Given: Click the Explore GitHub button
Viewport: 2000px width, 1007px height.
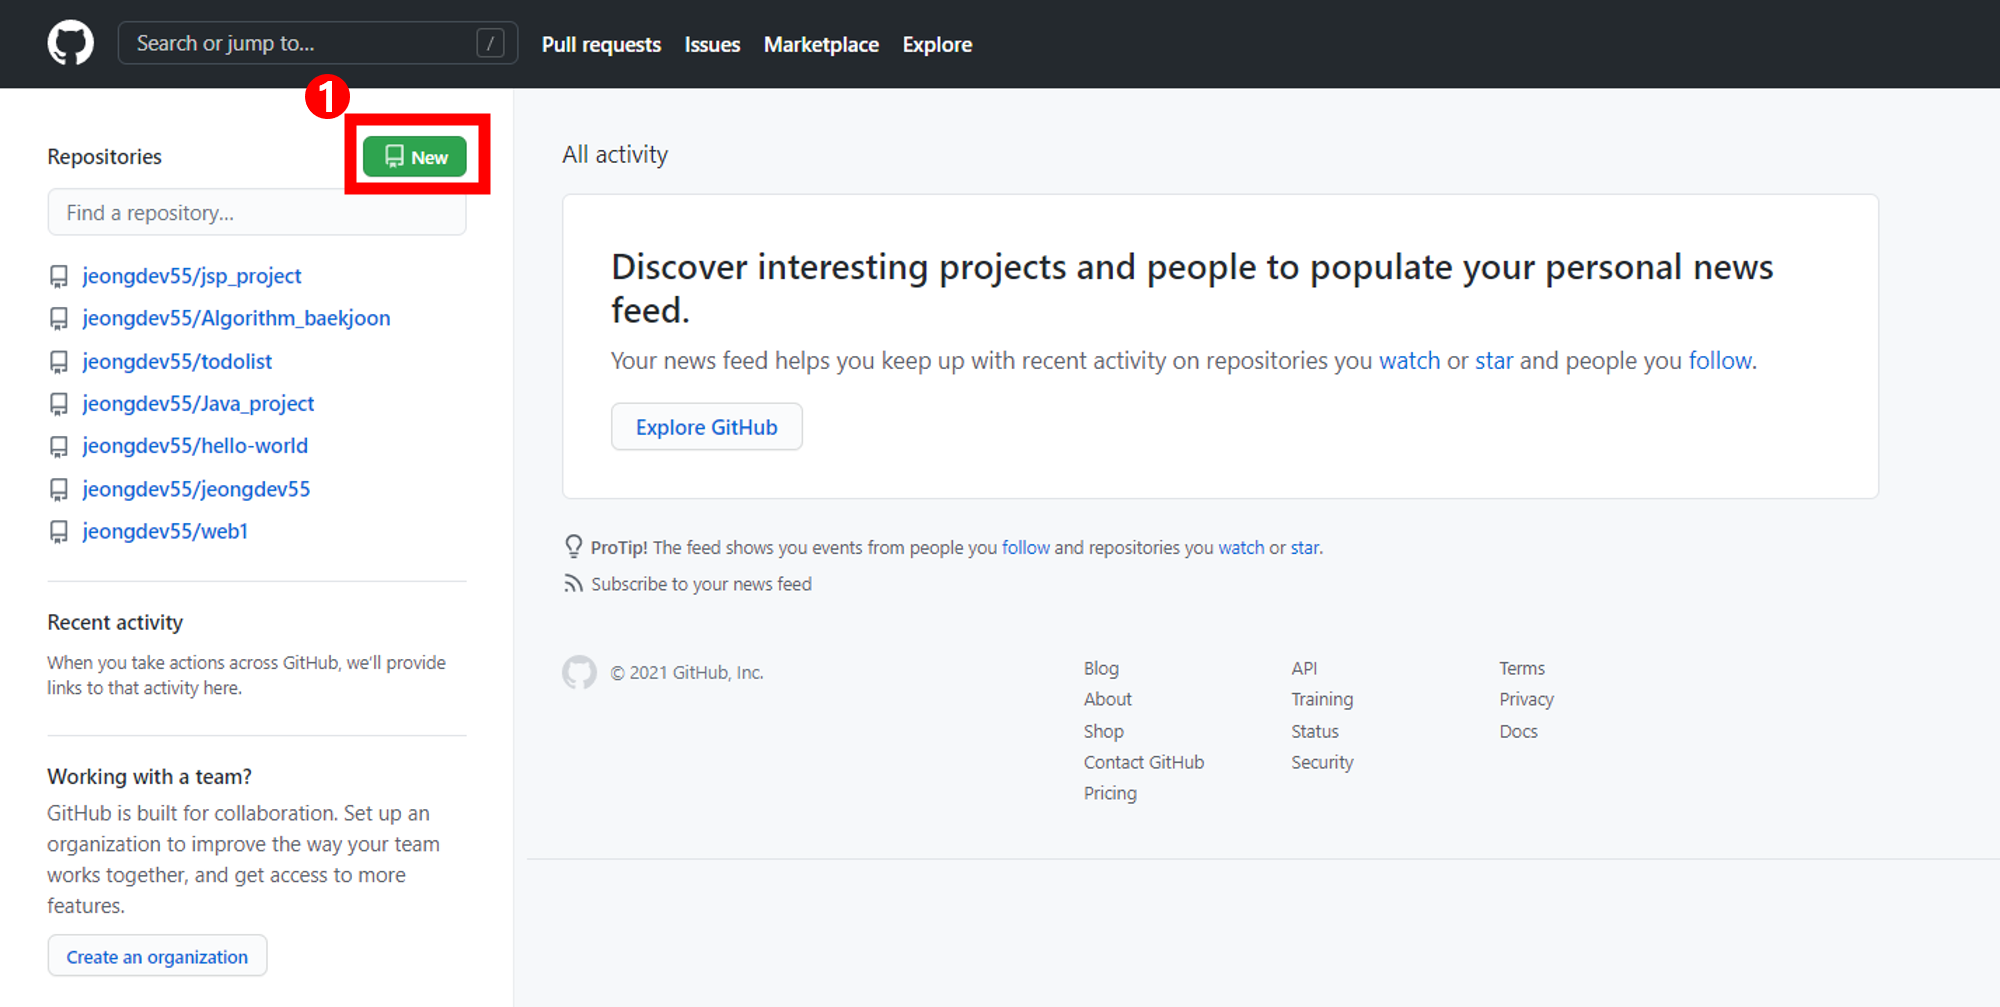Looking at the screenshot, I should coord(707,427).
